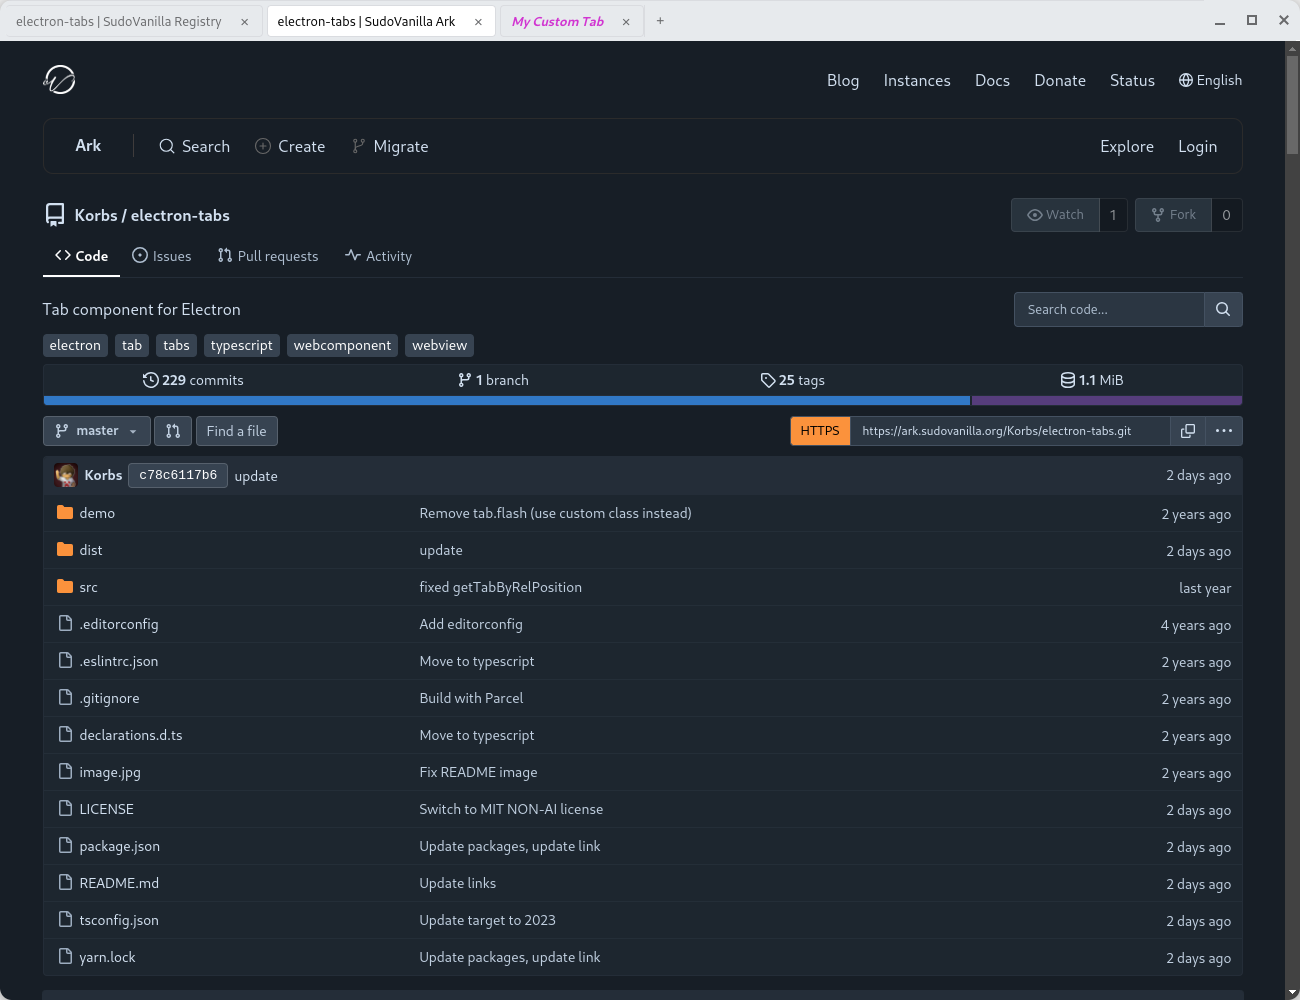View the 1 branch list
The image size is (1300, 1000).
493,380
